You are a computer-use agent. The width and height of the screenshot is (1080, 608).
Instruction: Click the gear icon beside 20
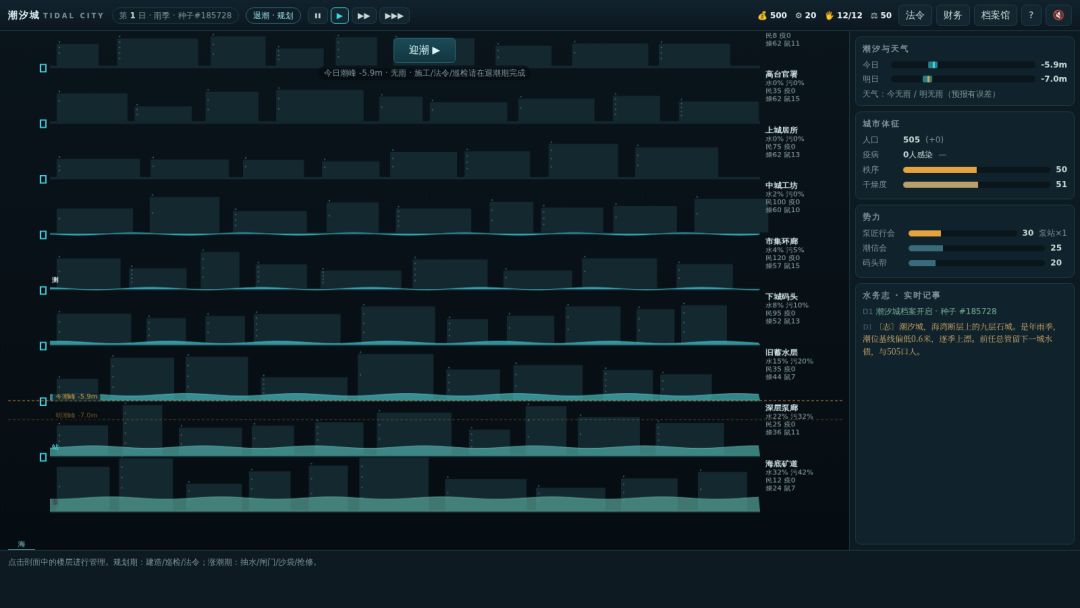click(x=798, y=15)
